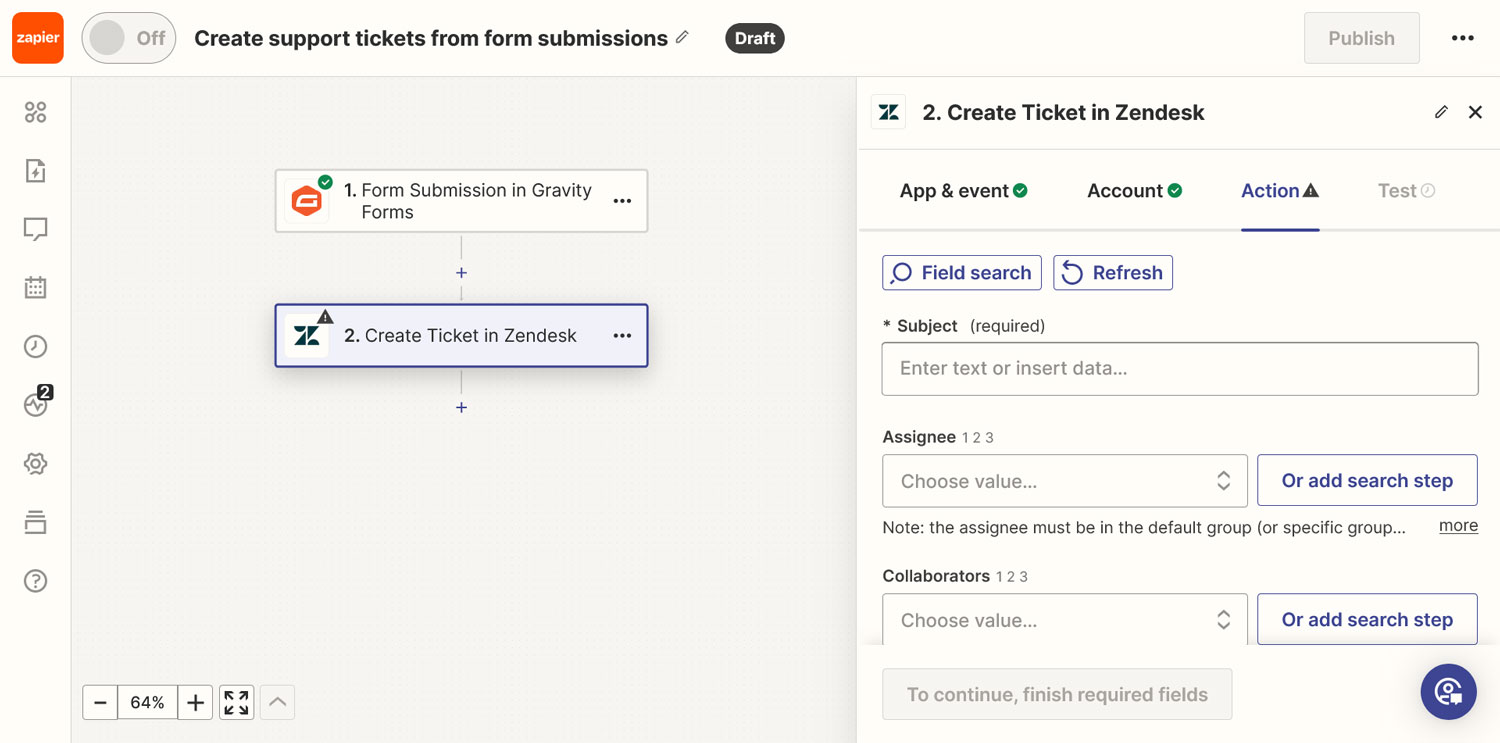Image resolution: width=1500 pixels, height=743 pixels.
Task: Click the Gravity Forms app icon
Action: pos(307,201)
